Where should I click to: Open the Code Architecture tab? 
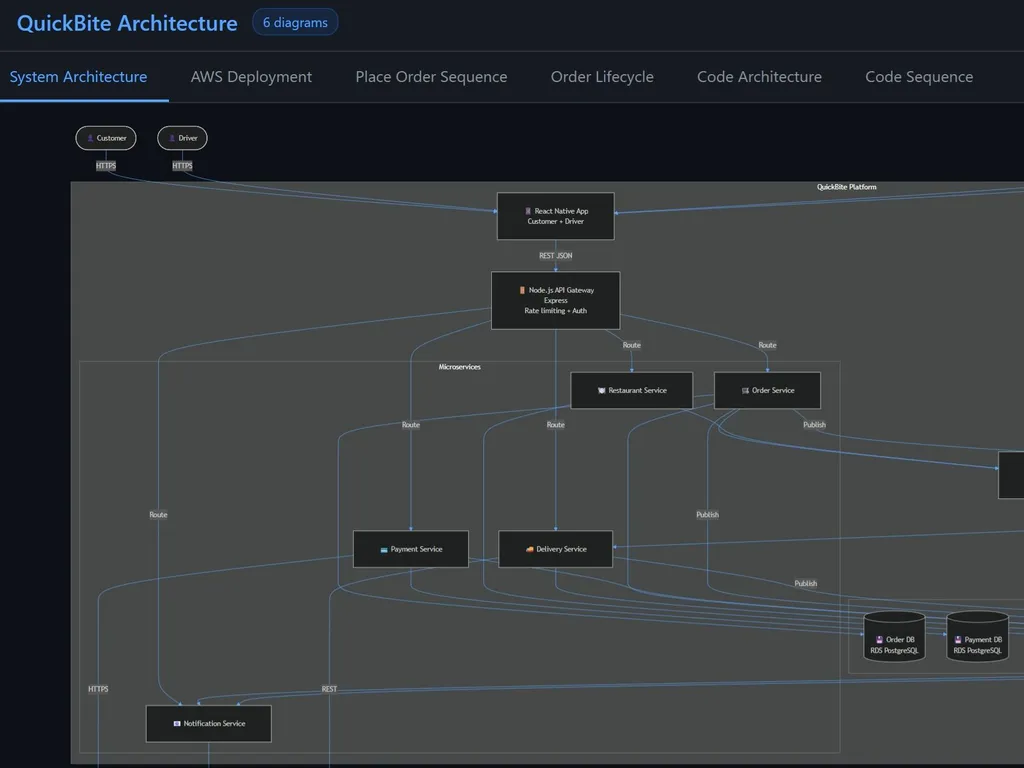pos(760,77)
